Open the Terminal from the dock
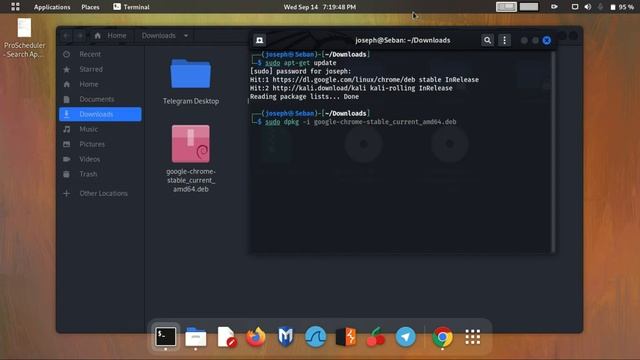640x360 pixels. [165, 337]
